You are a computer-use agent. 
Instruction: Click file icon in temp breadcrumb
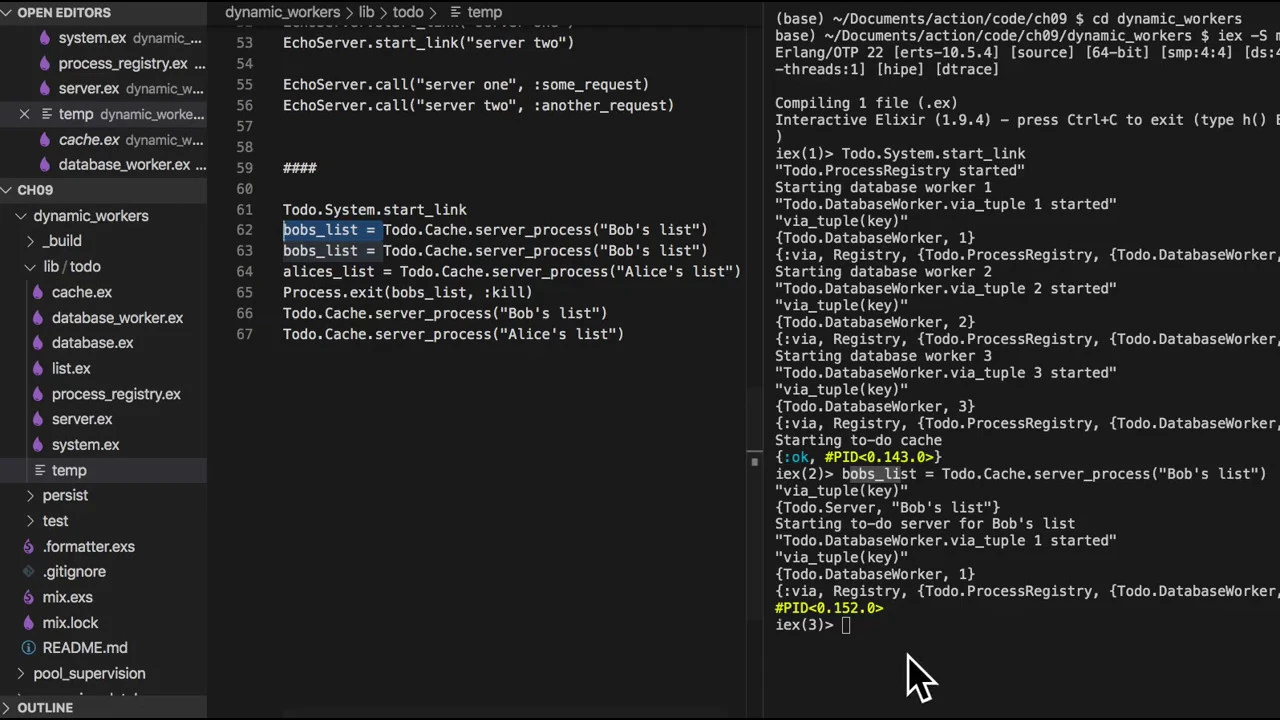[x=455, y=12]
